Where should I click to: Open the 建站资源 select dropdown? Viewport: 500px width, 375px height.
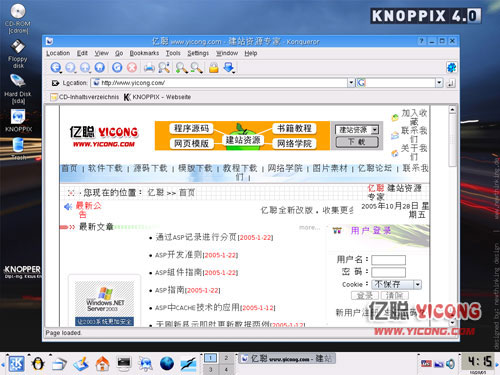357,130
